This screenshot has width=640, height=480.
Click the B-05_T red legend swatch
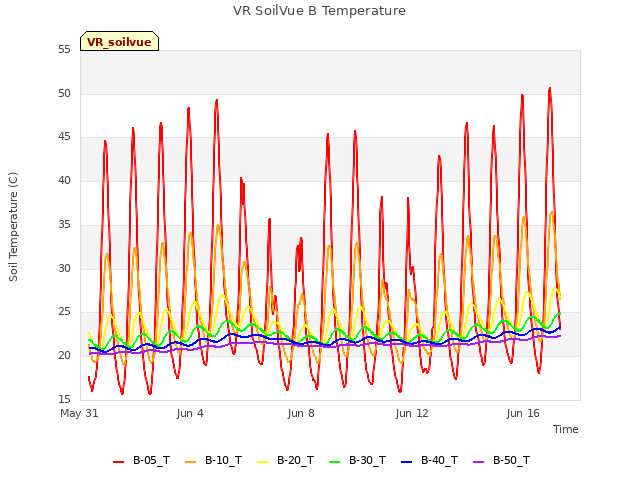(x=118, y=462)
